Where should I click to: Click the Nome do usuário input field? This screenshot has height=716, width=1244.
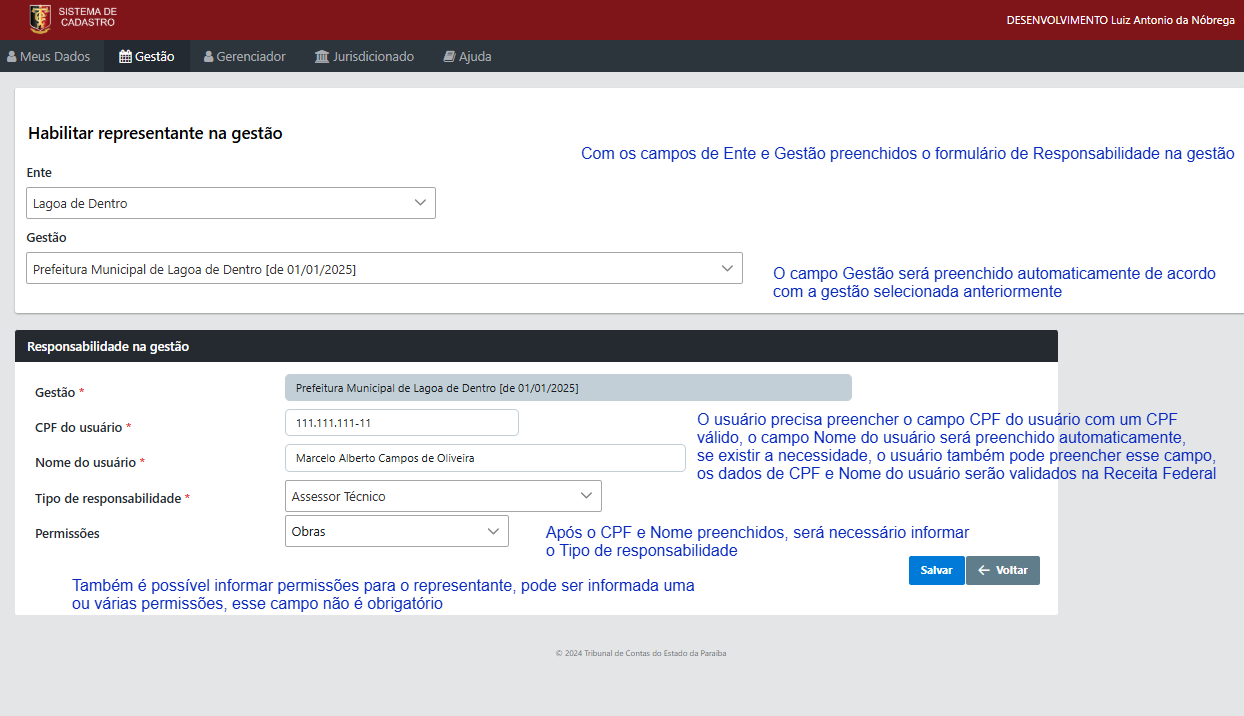(485, 458)
